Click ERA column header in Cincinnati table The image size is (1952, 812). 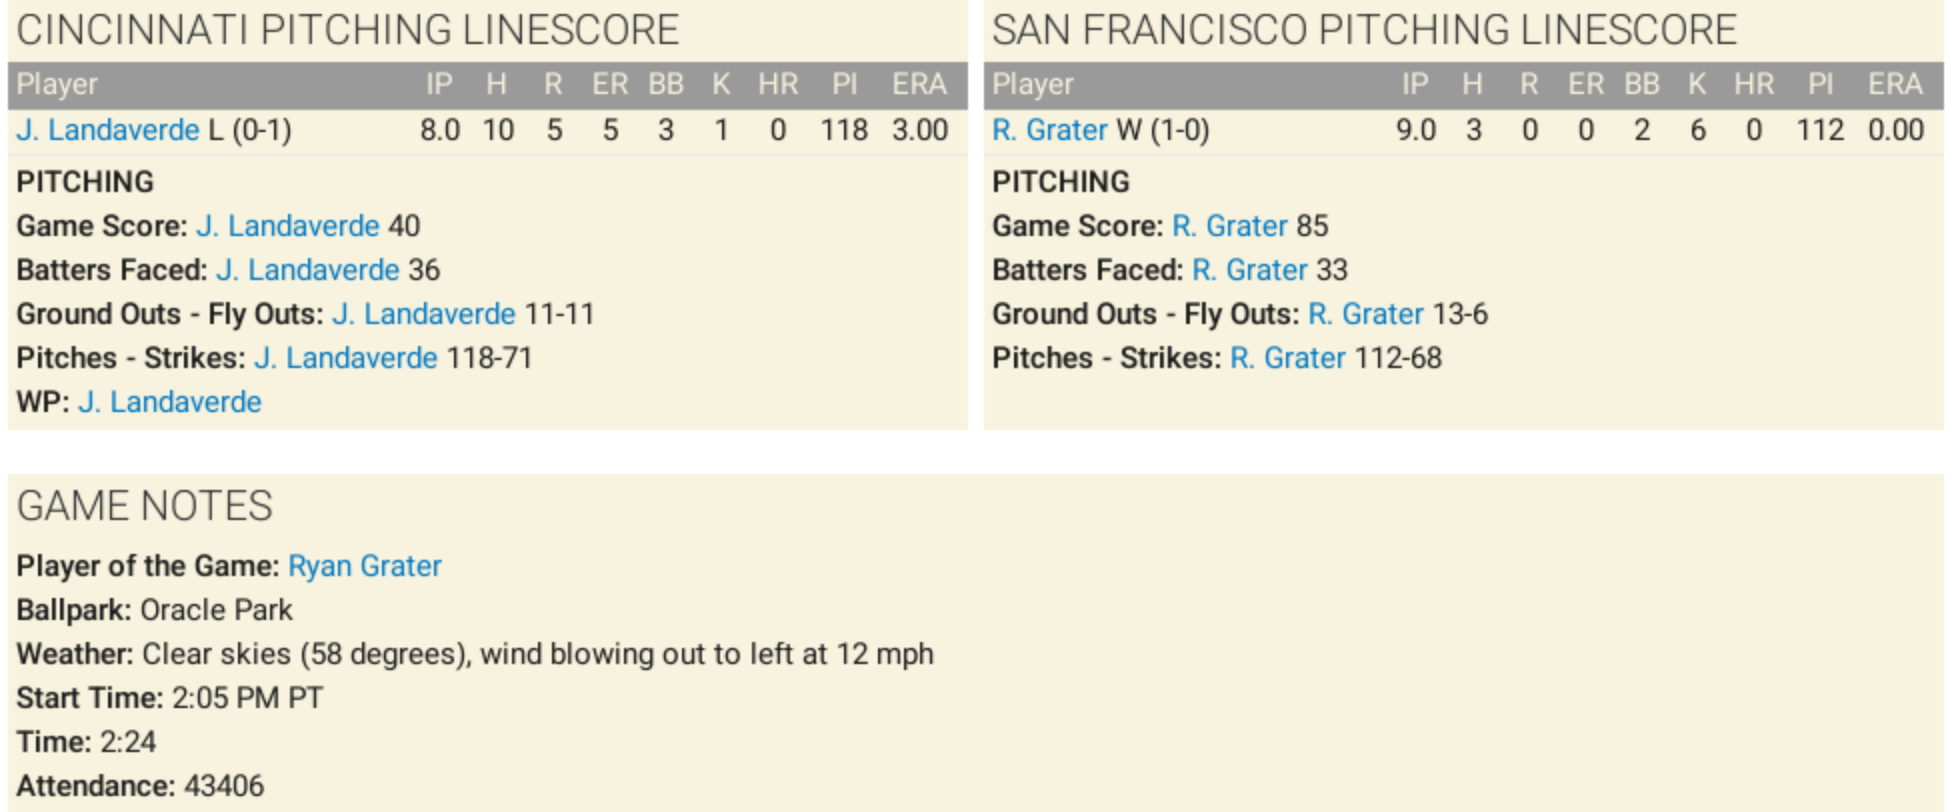919,84
